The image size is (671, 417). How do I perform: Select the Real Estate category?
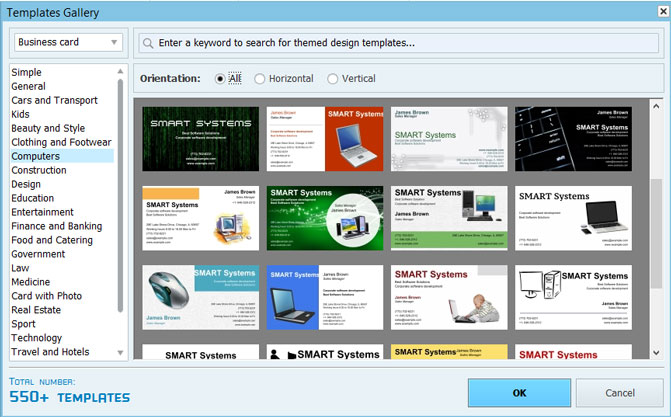coord(36,310)
